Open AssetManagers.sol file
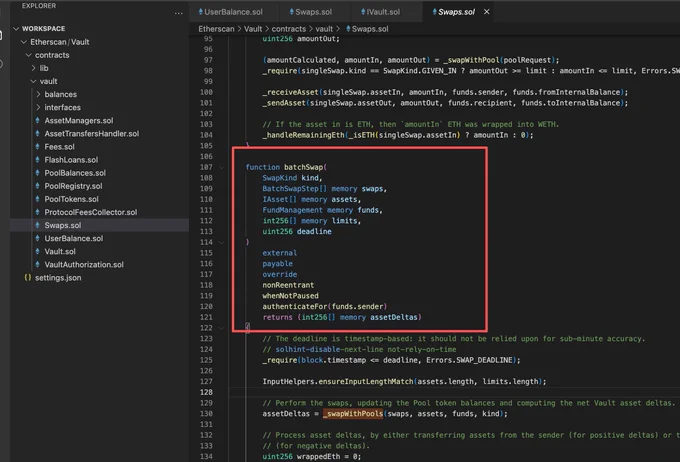Image resolution: width=680 pixels, height=462 pixels. pos(78,121)
